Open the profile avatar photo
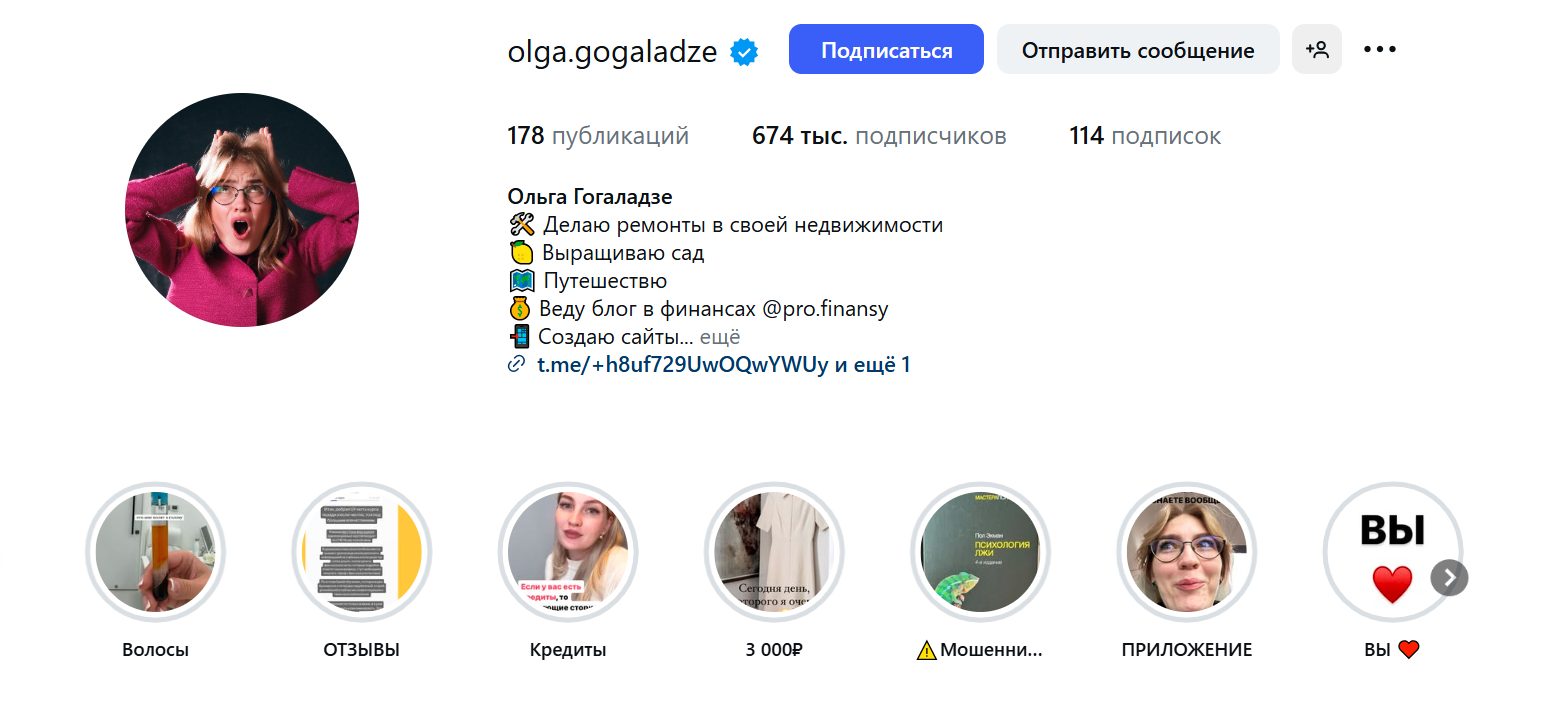1552x720 pixels. [242, 210]
